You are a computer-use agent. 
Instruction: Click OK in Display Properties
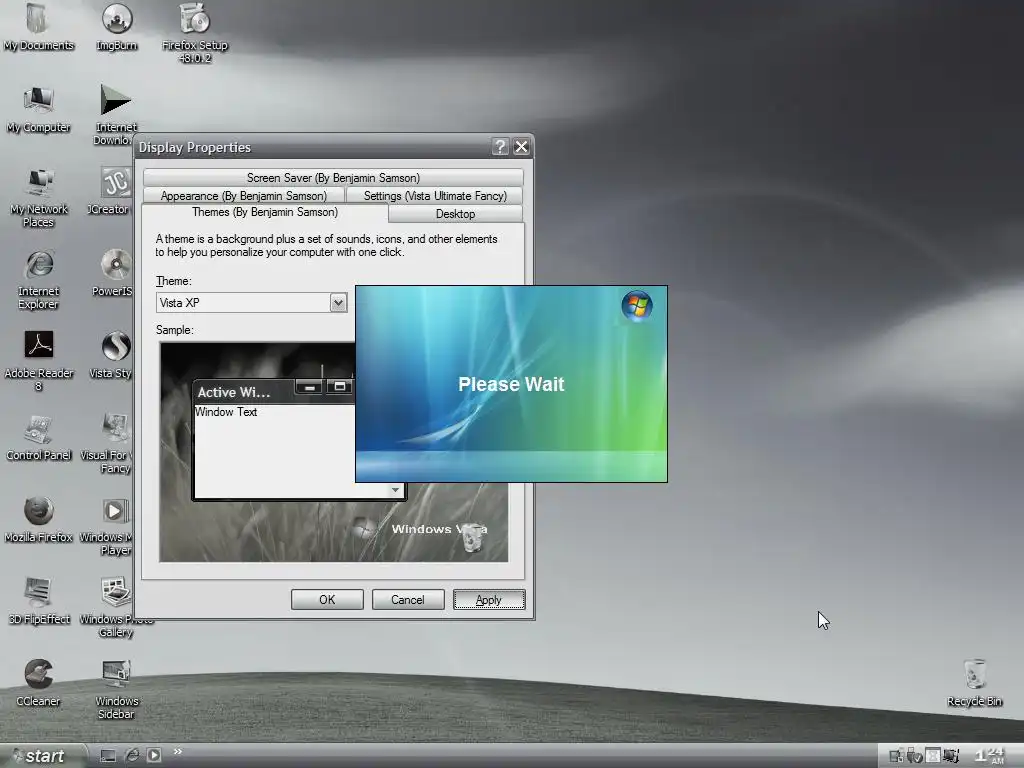pos(327,600)
